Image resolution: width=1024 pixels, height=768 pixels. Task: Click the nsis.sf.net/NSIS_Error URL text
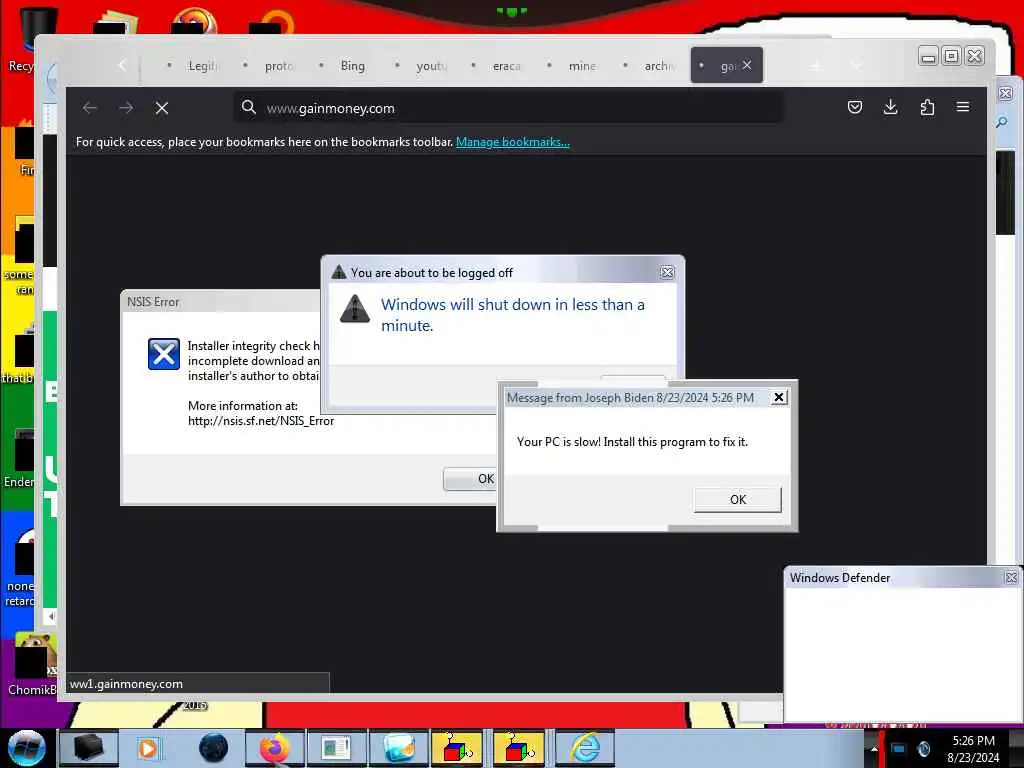(261, 421)
